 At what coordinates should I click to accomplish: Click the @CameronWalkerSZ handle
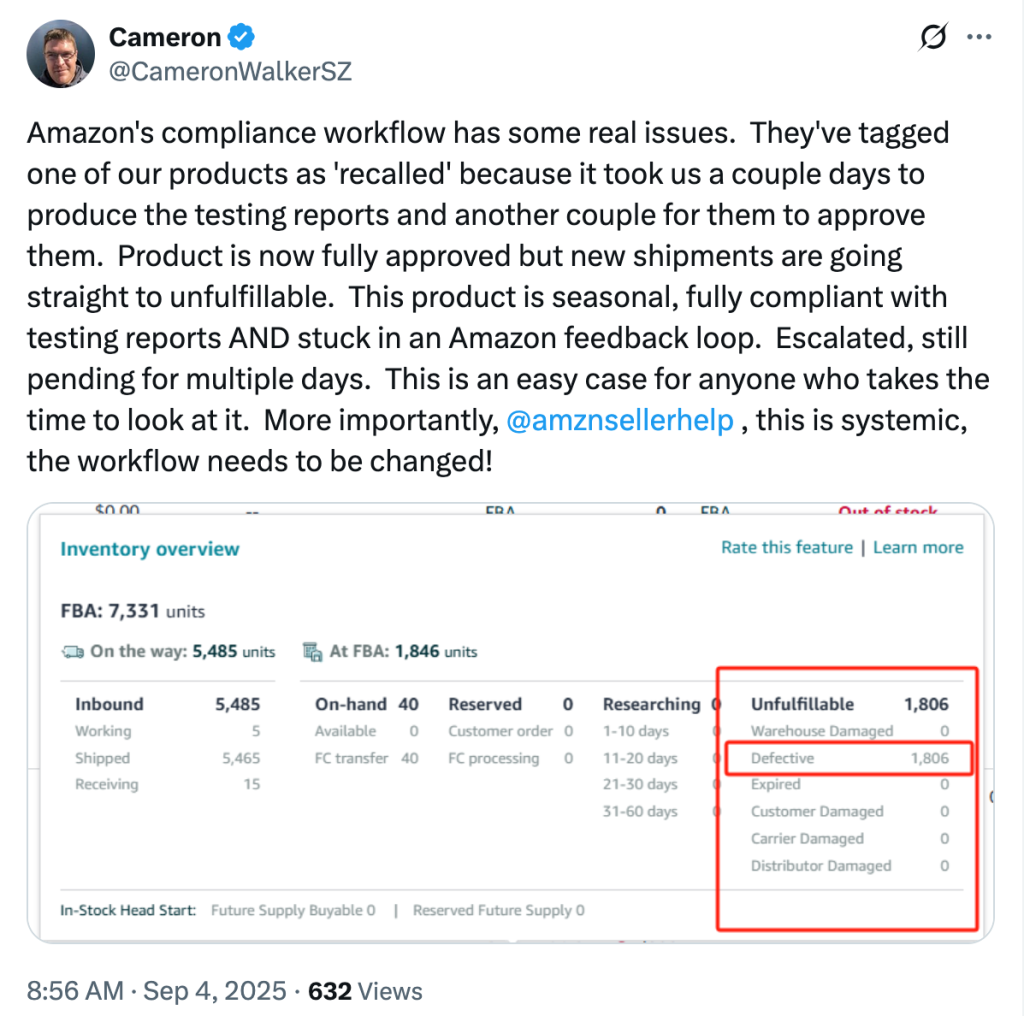[x=230, y=71]
